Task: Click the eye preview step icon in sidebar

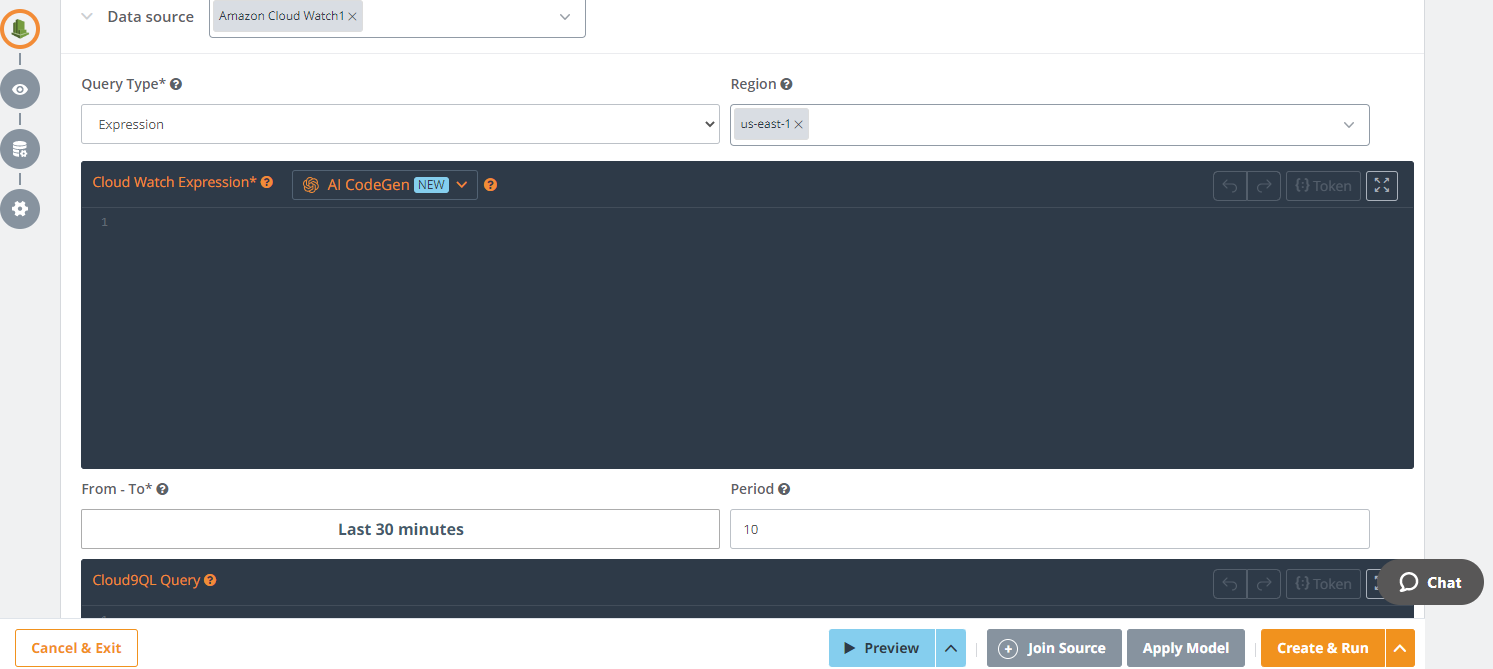Action: (x=20, y=89)
